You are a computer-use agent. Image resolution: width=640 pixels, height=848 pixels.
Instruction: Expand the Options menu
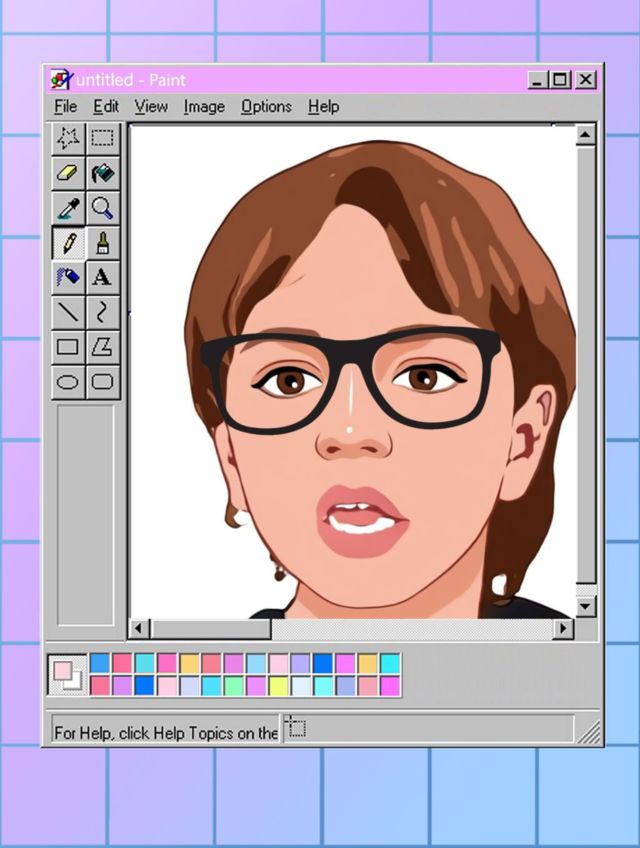[266, 106]
